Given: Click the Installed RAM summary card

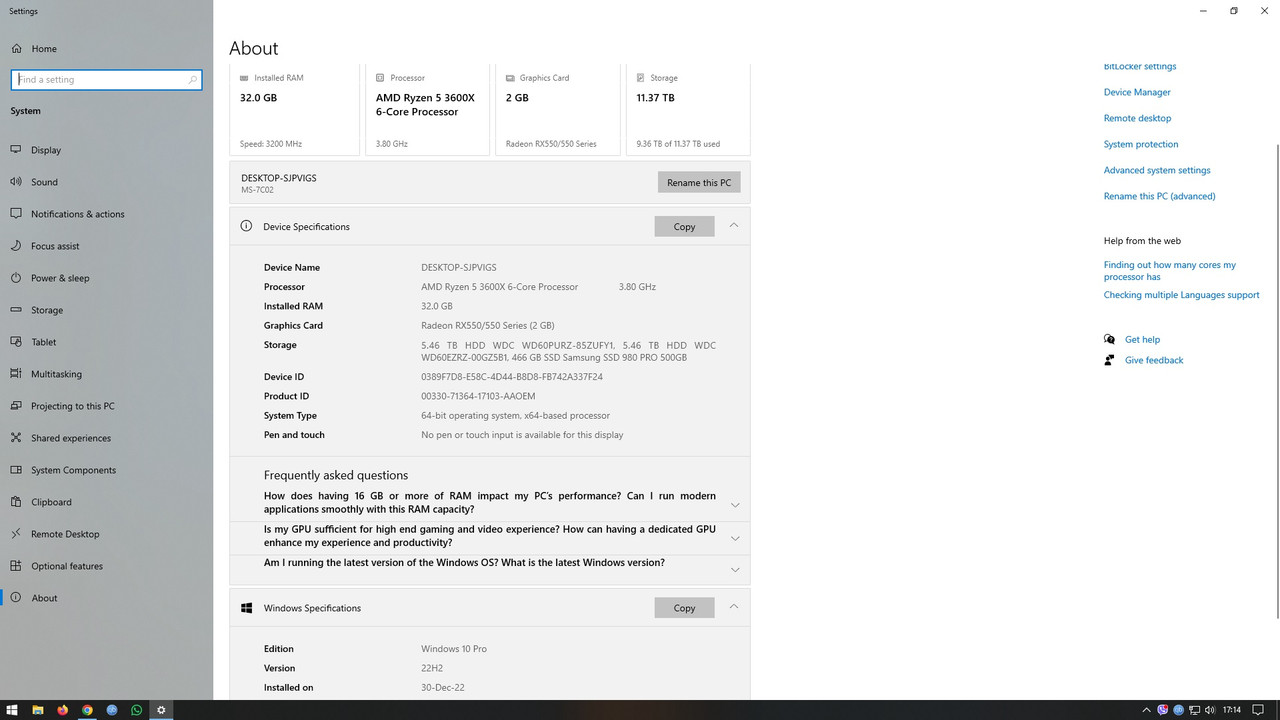Looking at the screenshot, I should click(294, 110).
